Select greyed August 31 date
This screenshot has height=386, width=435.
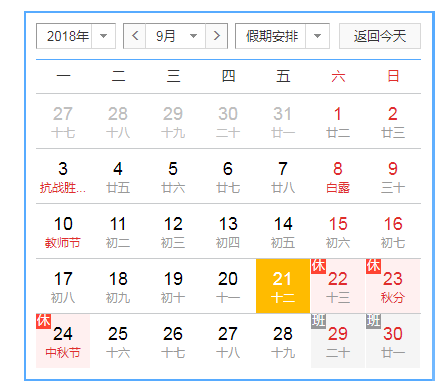point(283,121)
